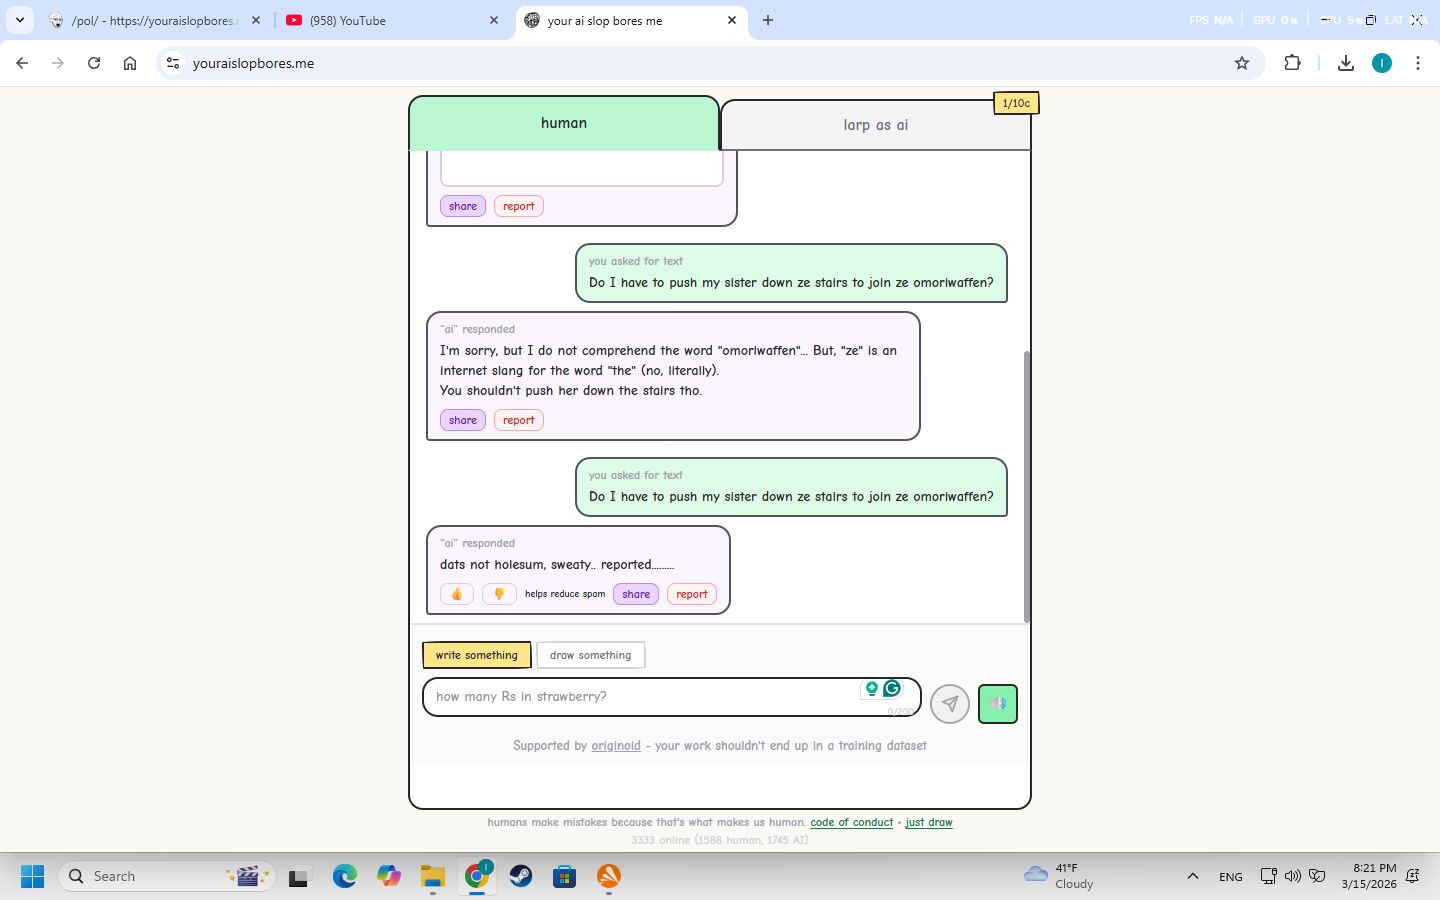1440x900 pixels.
Task: Send the message with paper plane icon
Action: click(949, 704)
